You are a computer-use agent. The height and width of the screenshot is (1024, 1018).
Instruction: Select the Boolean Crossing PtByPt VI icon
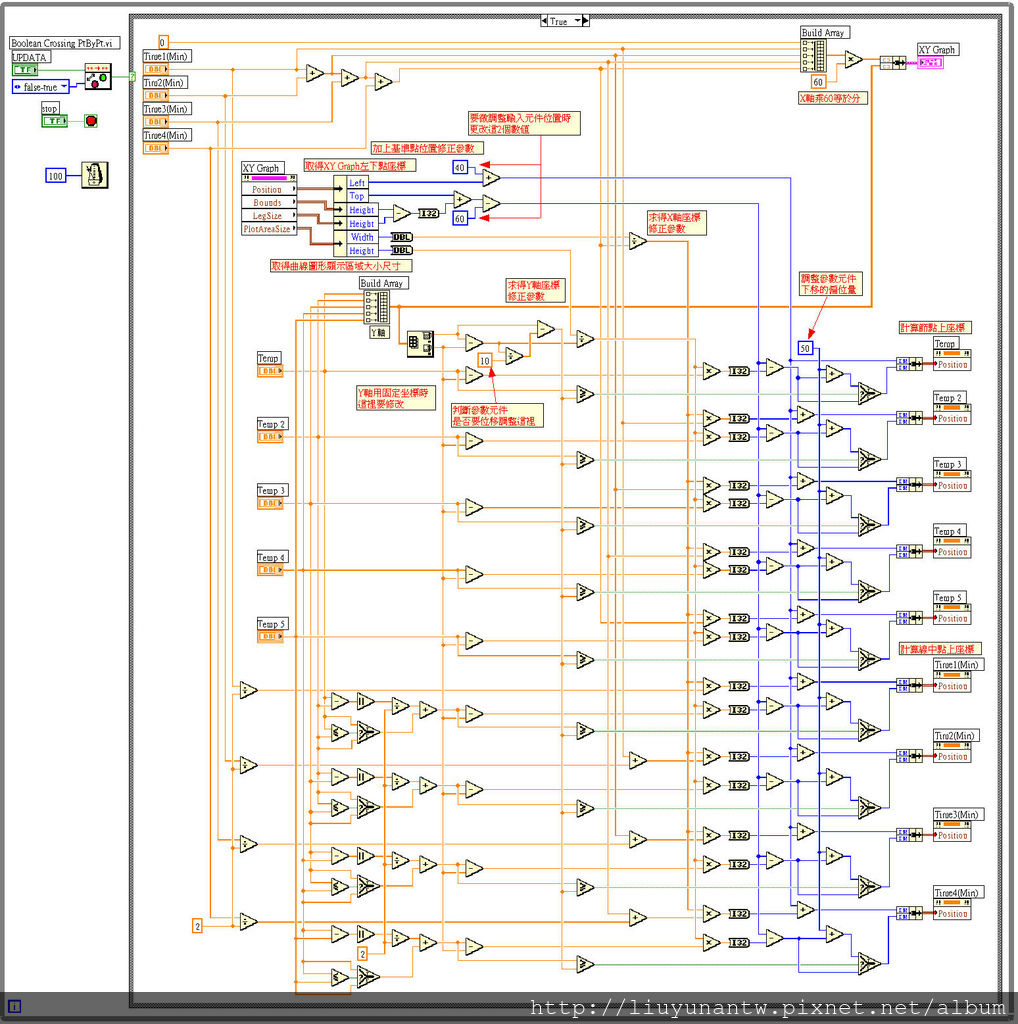tap(98, 77)
